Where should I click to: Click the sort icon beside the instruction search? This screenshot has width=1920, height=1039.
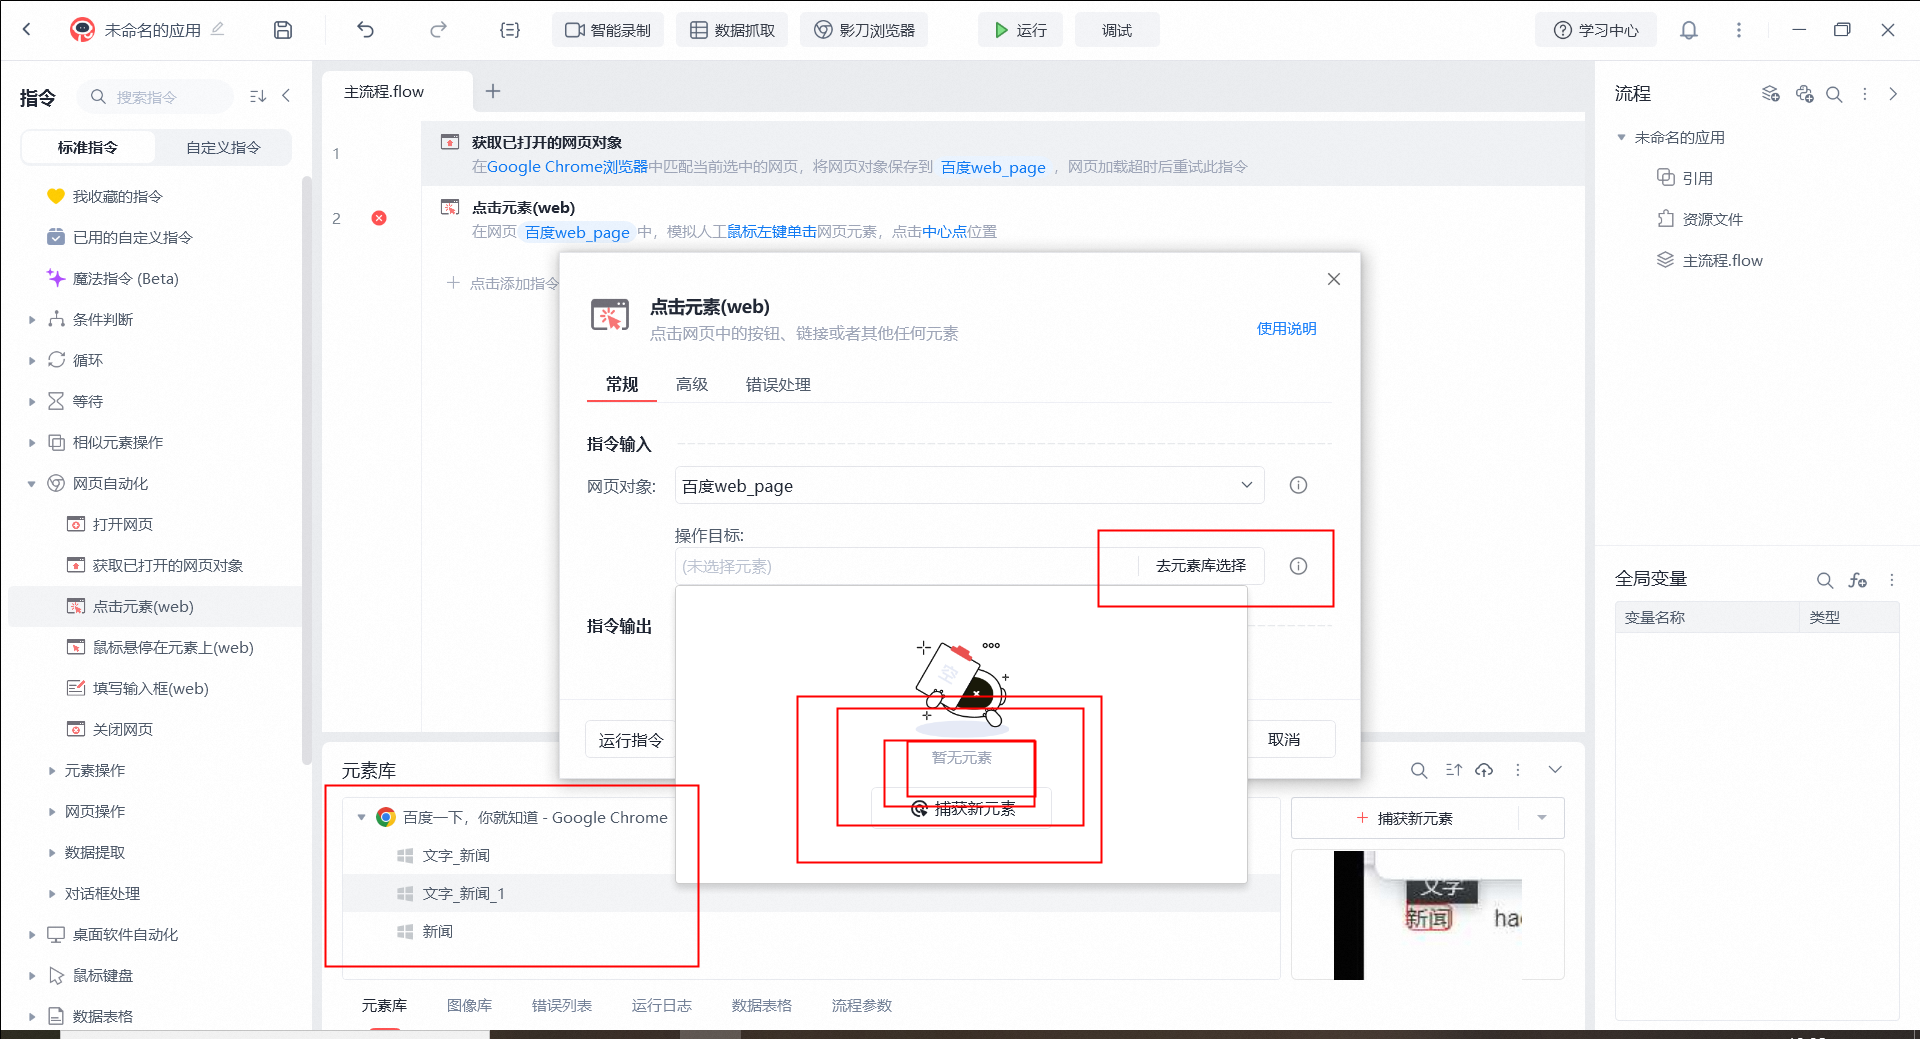(258, 96)
